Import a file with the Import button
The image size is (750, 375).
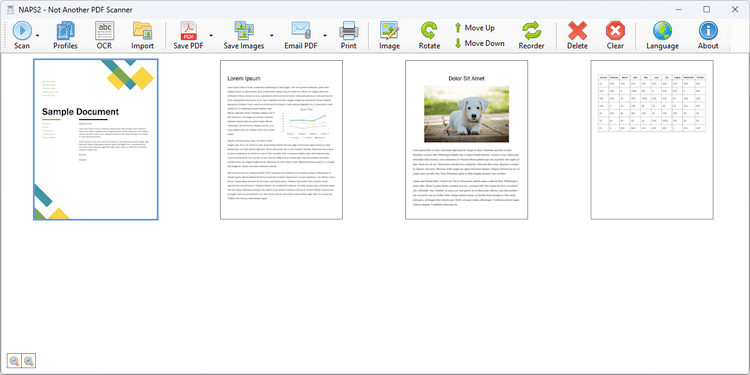click(x=143, y=36)
